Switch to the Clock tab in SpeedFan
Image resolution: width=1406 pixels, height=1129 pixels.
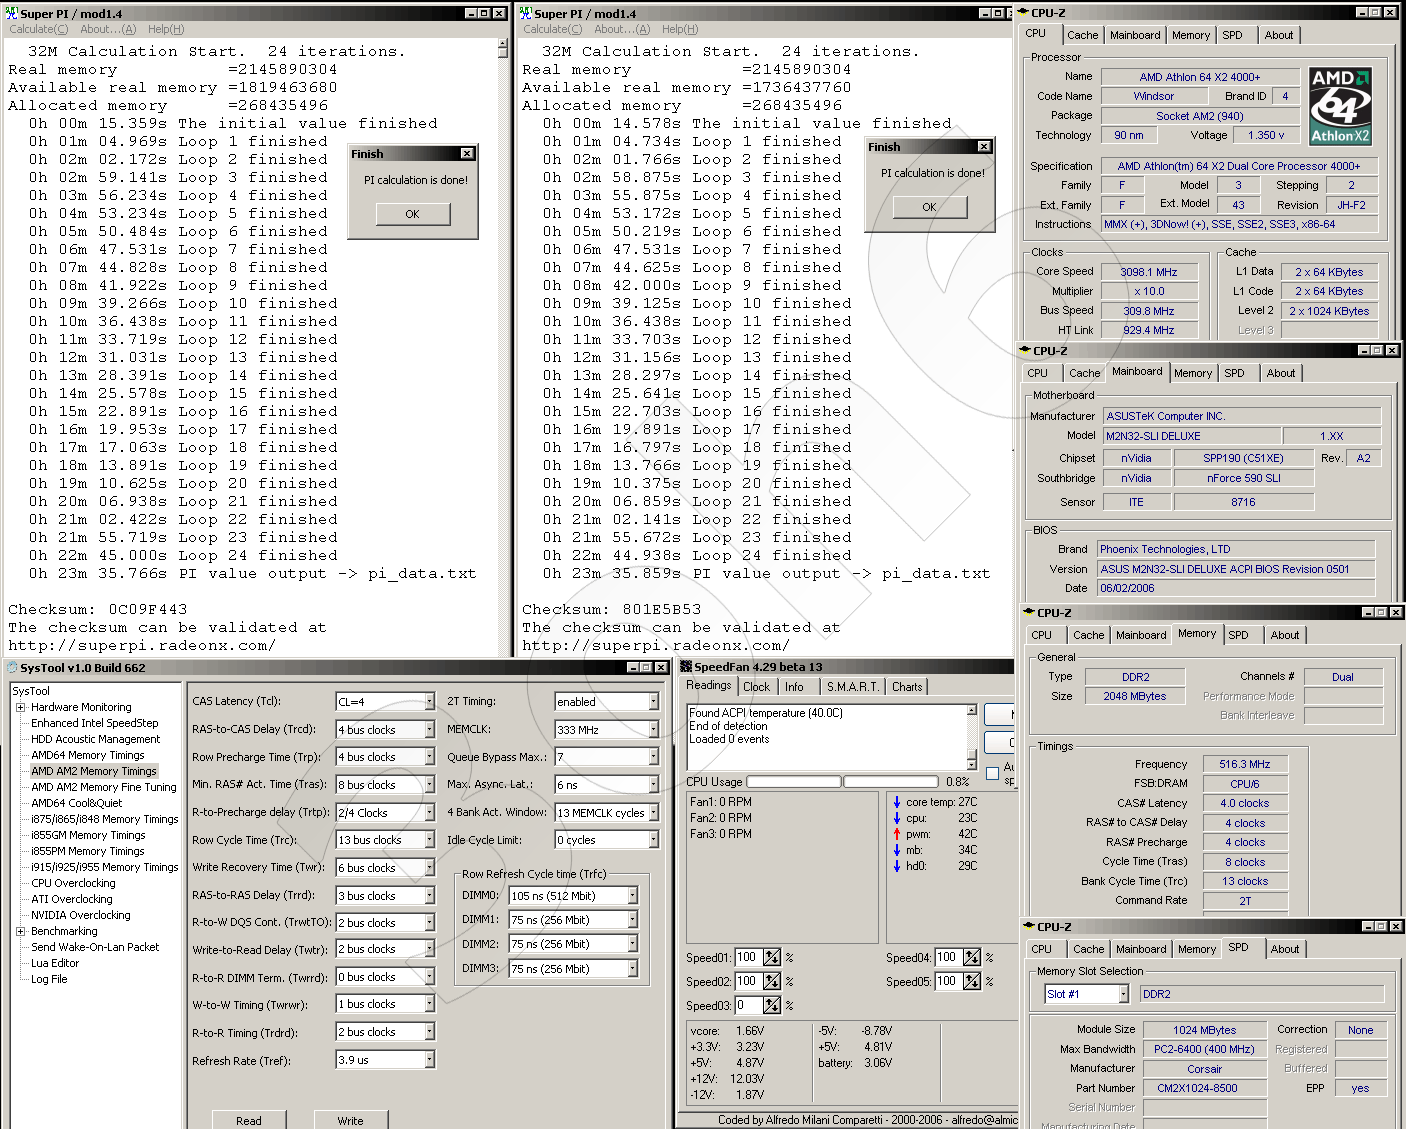click(x=756, y=687)
